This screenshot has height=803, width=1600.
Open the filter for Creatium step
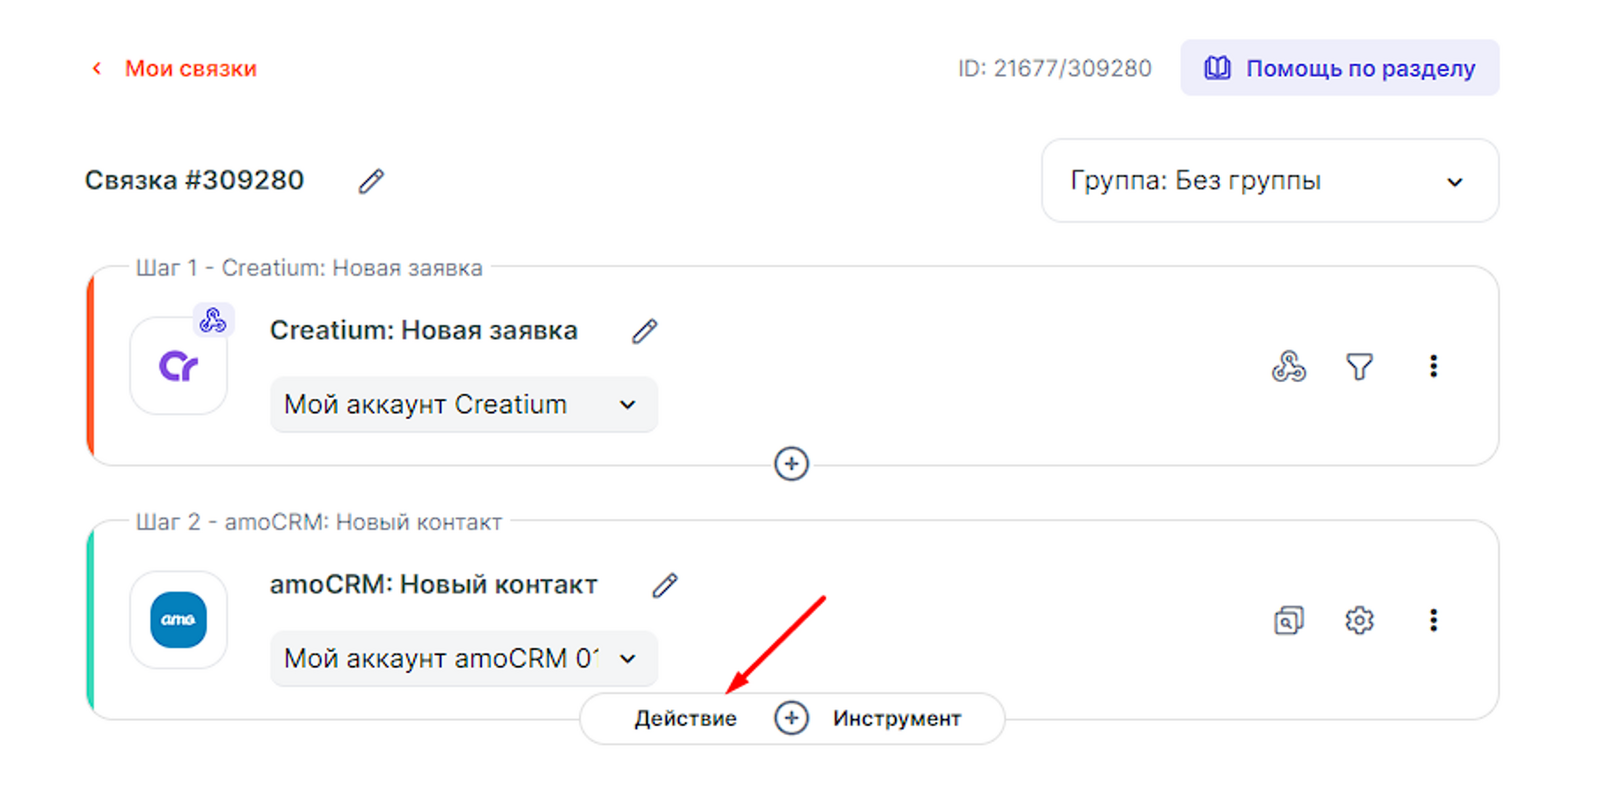(x=1359, y=367)
